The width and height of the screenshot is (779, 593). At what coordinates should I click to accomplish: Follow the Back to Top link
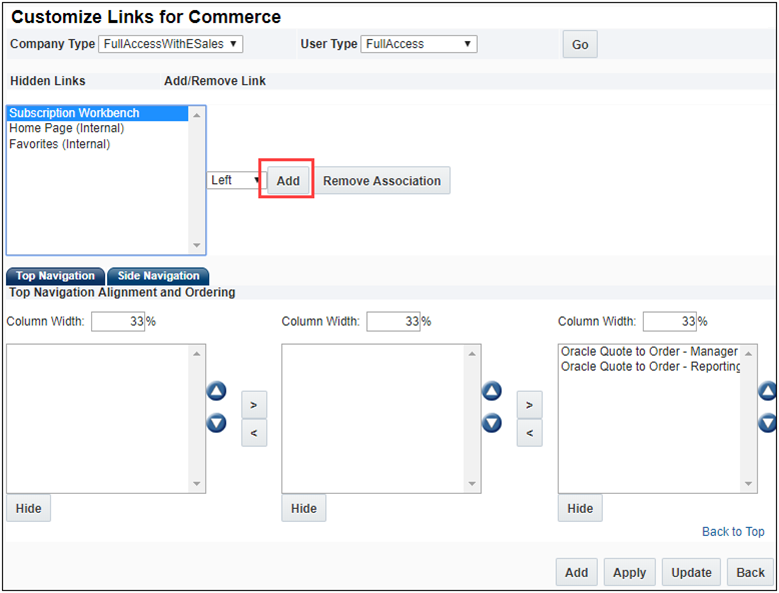point(733,532)
